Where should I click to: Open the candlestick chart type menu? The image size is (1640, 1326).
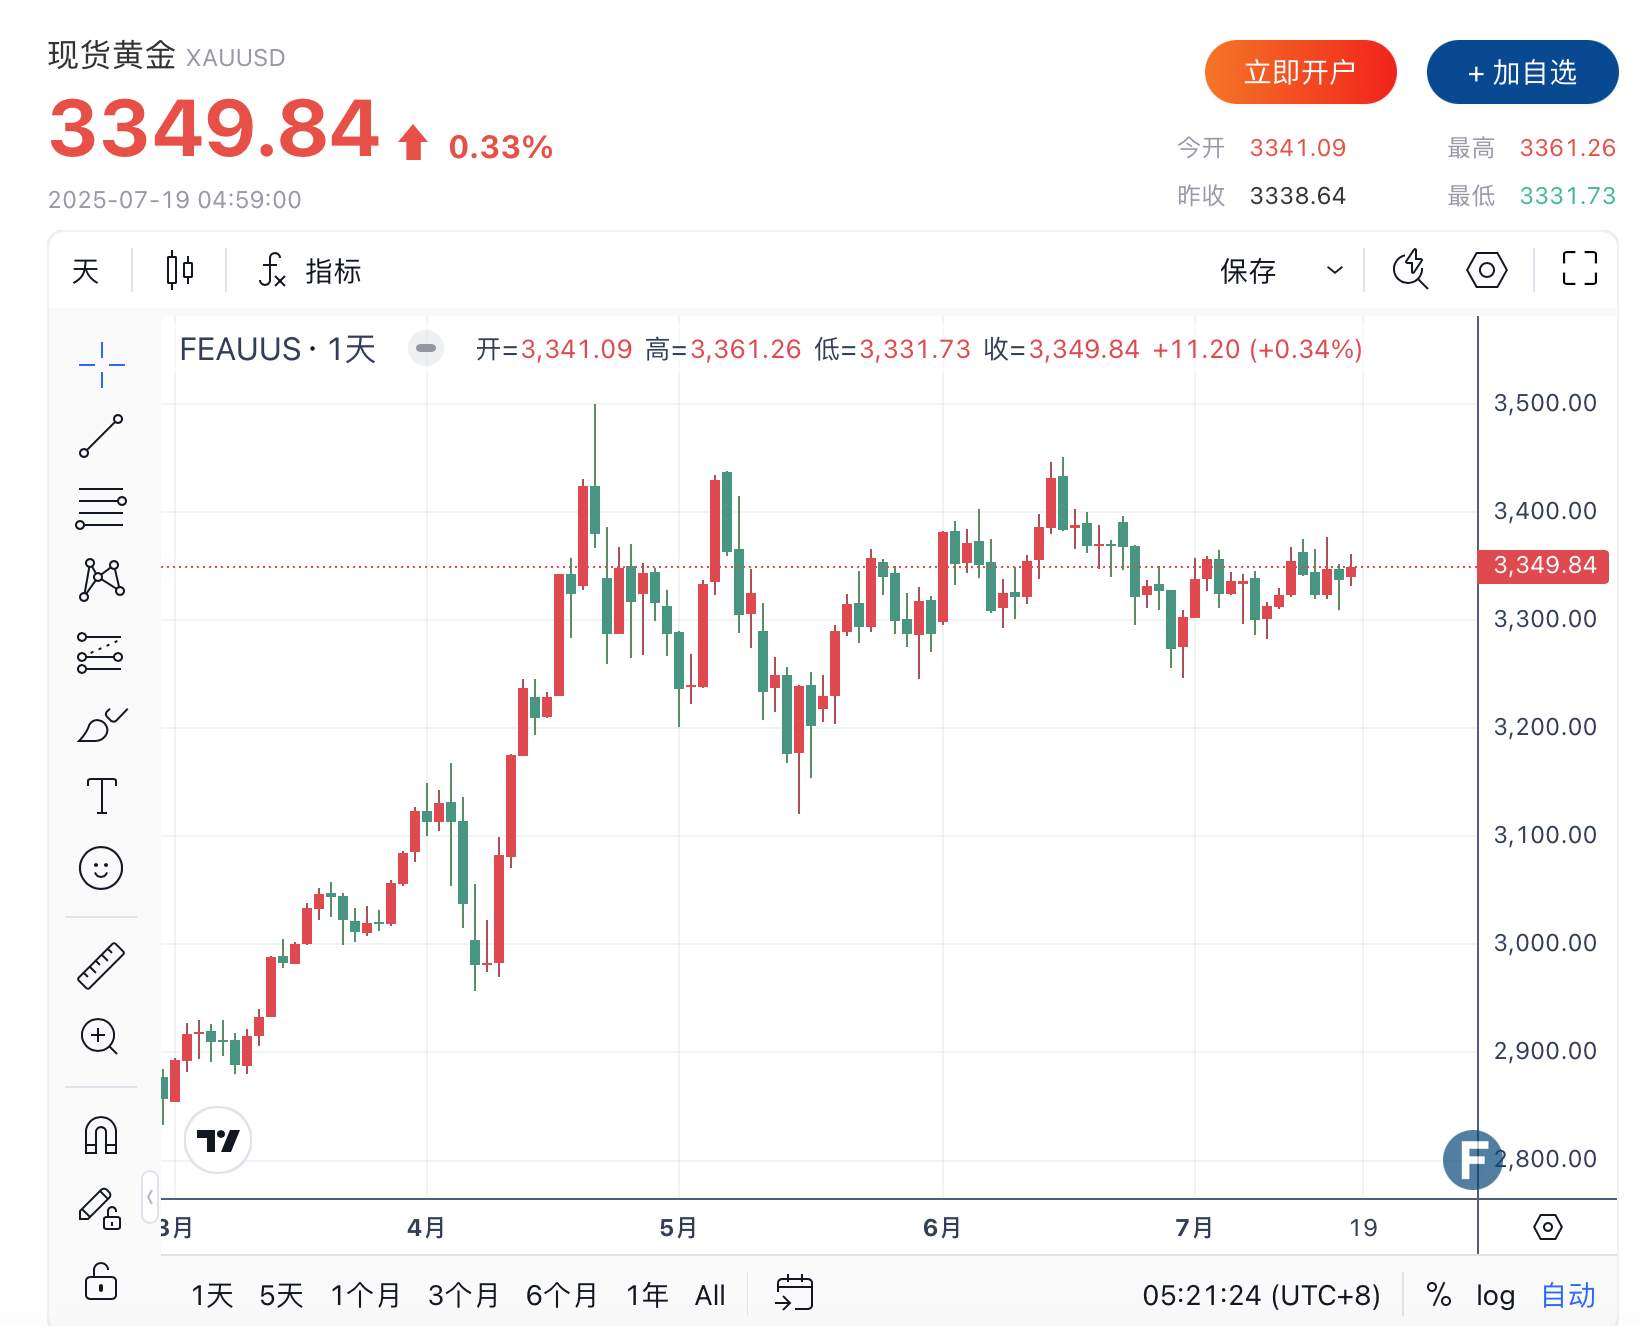178,270
